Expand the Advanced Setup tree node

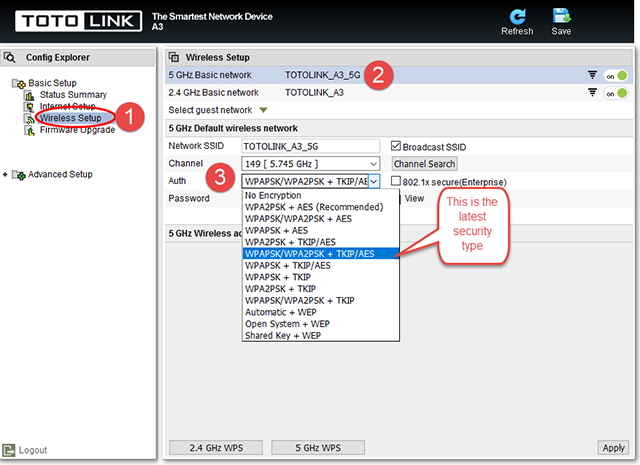pyautogui.click(x=5, y=175)
